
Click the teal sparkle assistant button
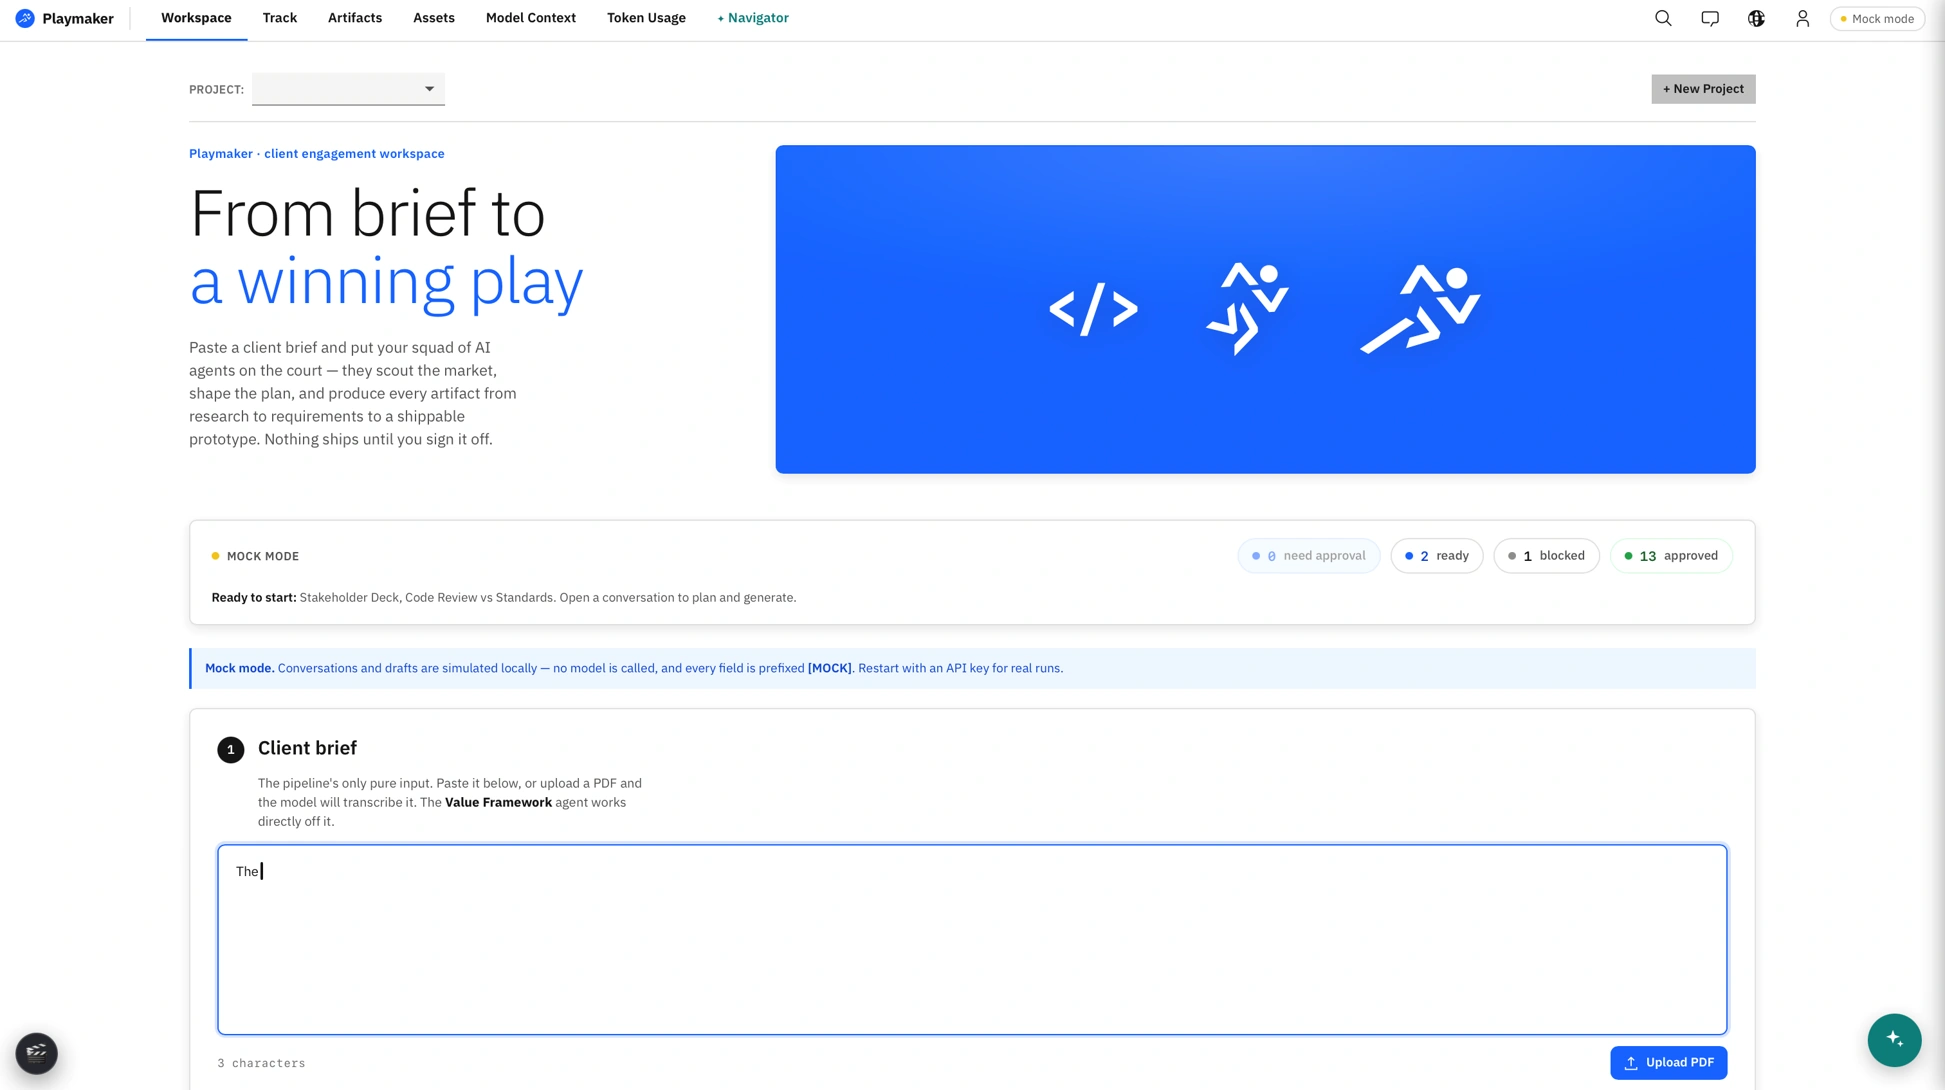[1894, 1040]
